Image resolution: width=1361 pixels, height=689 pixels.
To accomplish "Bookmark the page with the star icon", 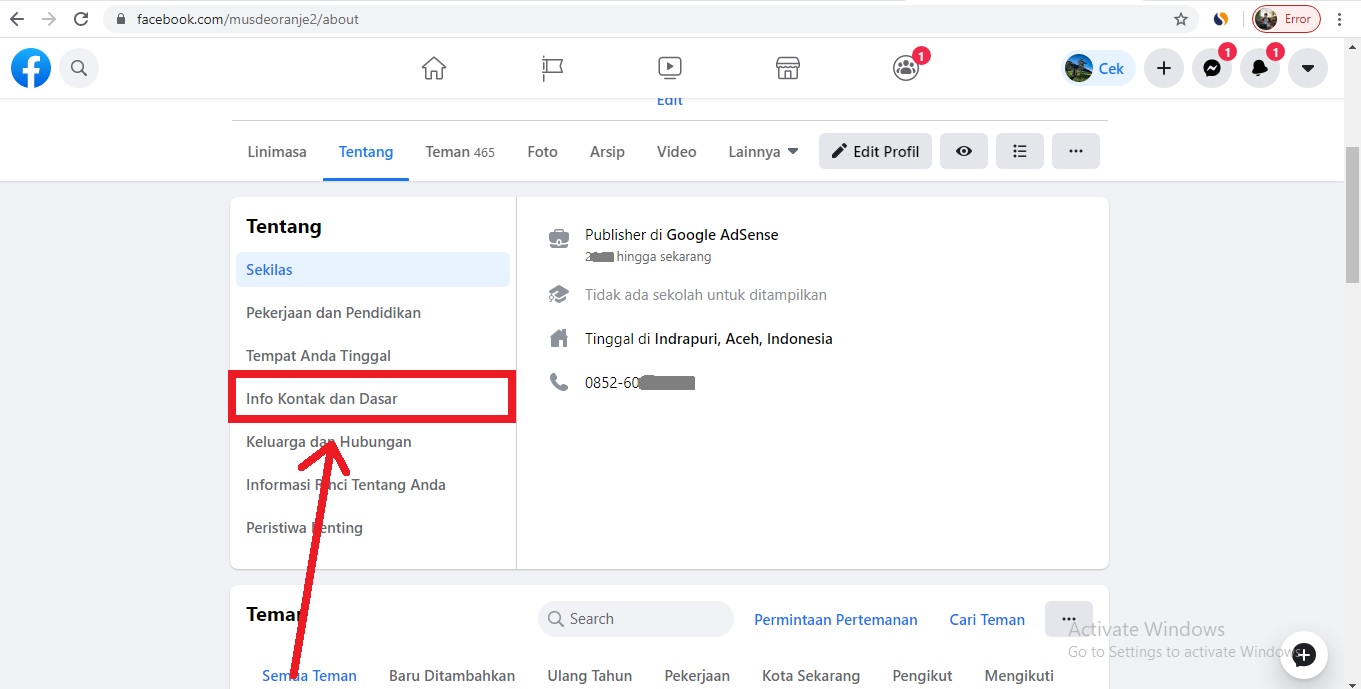I will pyautogui.click(x=1180, y=18).
